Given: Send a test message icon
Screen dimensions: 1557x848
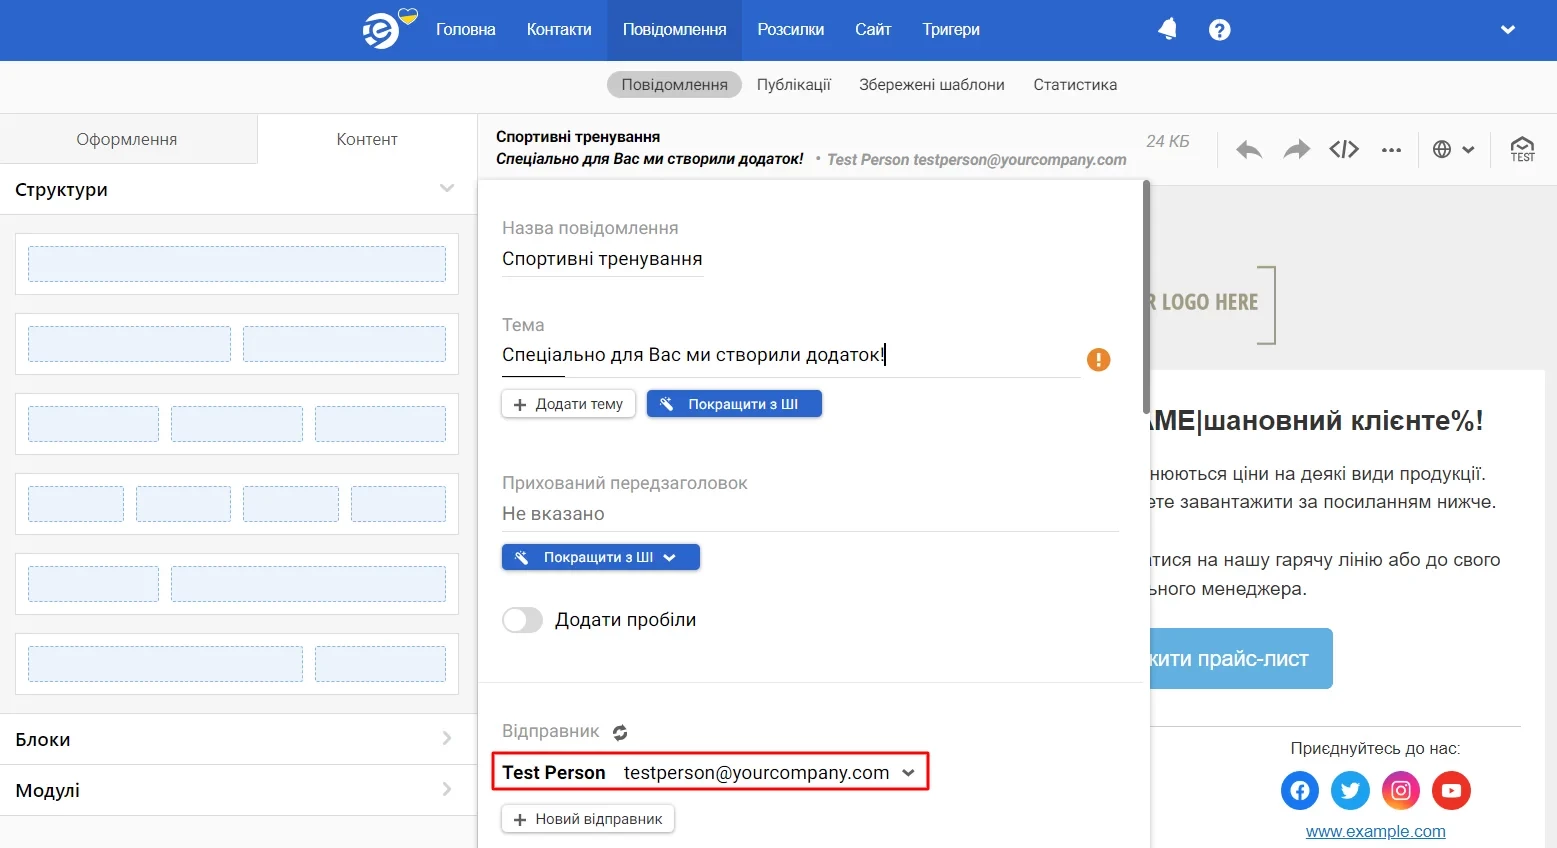Looking at the screenshot, I should pyautogui.click(x=1522, y=150).
